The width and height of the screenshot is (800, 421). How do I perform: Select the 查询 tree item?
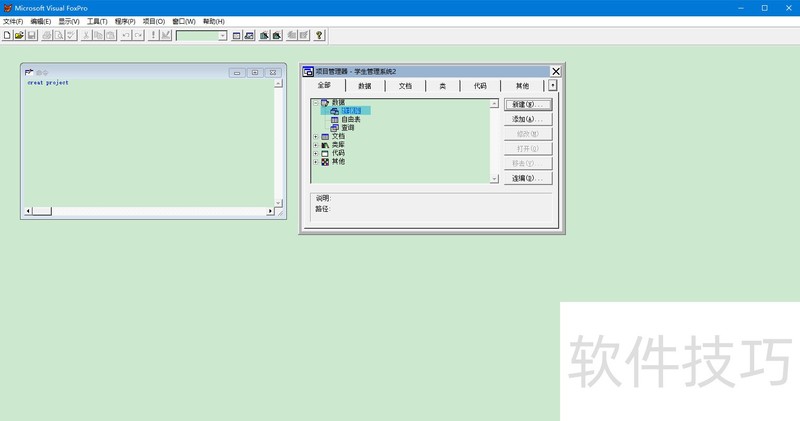pos(342,128)
